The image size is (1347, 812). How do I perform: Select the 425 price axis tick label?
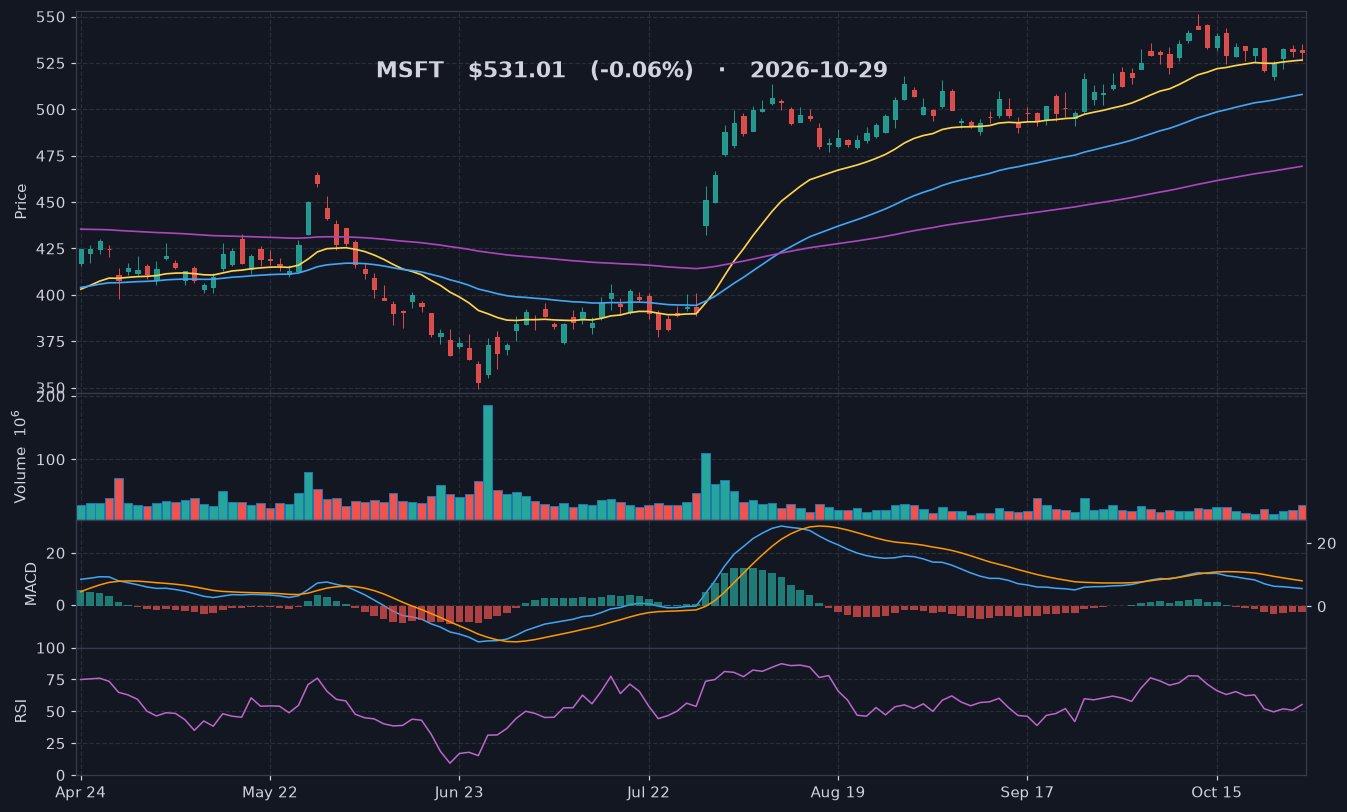52,249
